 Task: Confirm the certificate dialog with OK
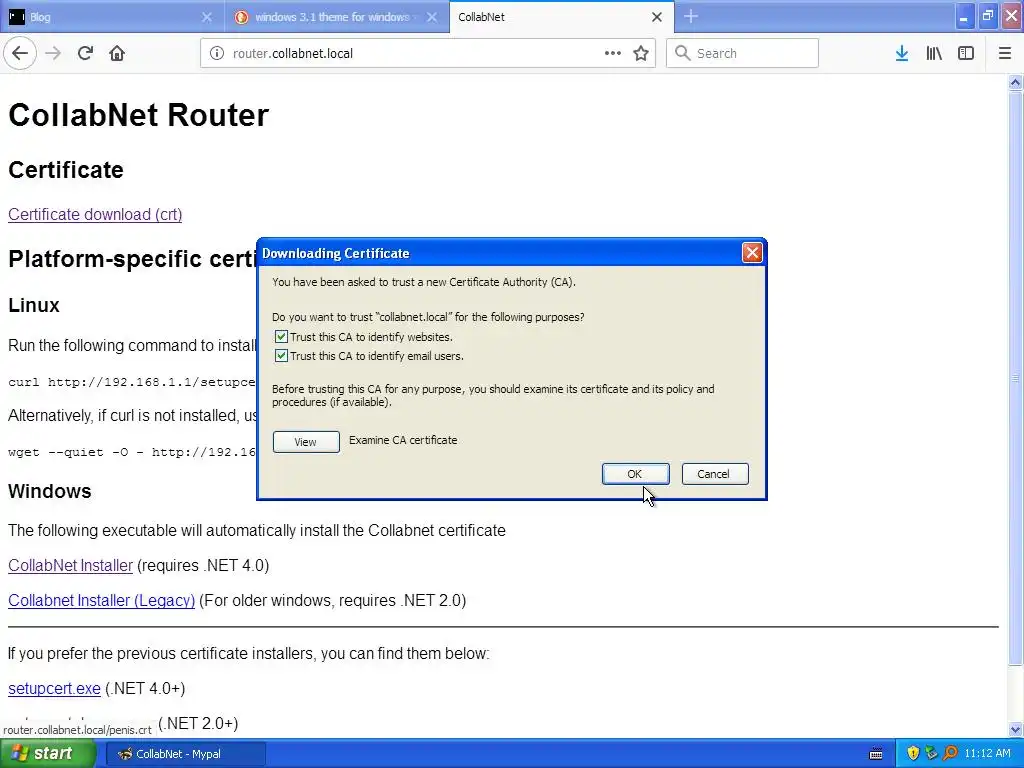point(635,474)
